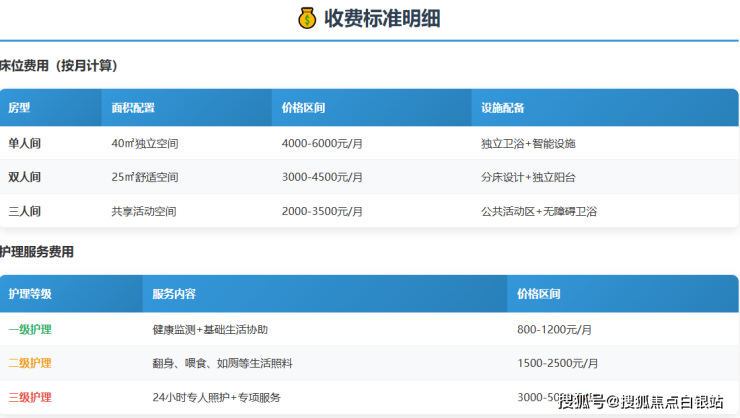Click the 护理等级 column header
The image size is (740, 418).
pyautogui.click(x=30, y=294)
